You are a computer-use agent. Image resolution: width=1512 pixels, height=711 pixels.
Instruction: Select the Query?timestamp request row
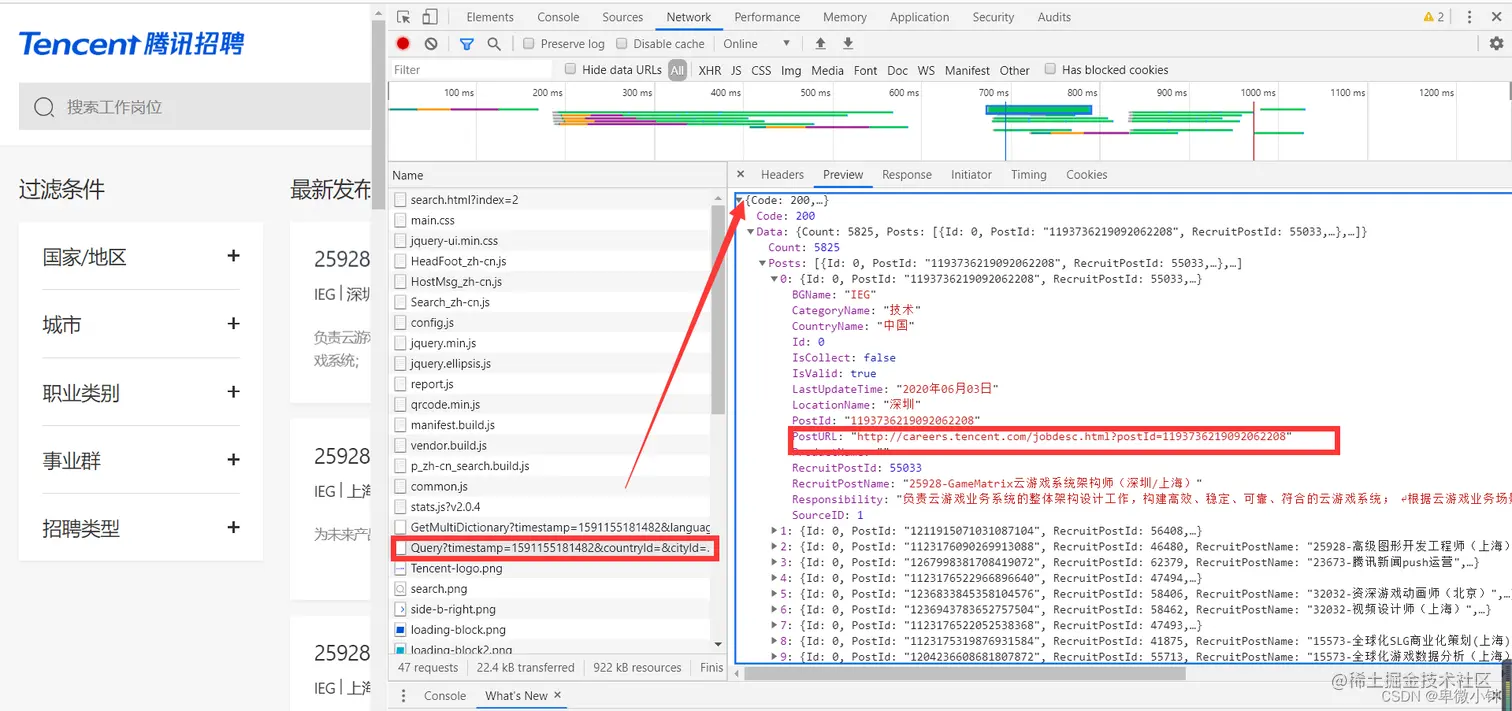tap(555, 548)
